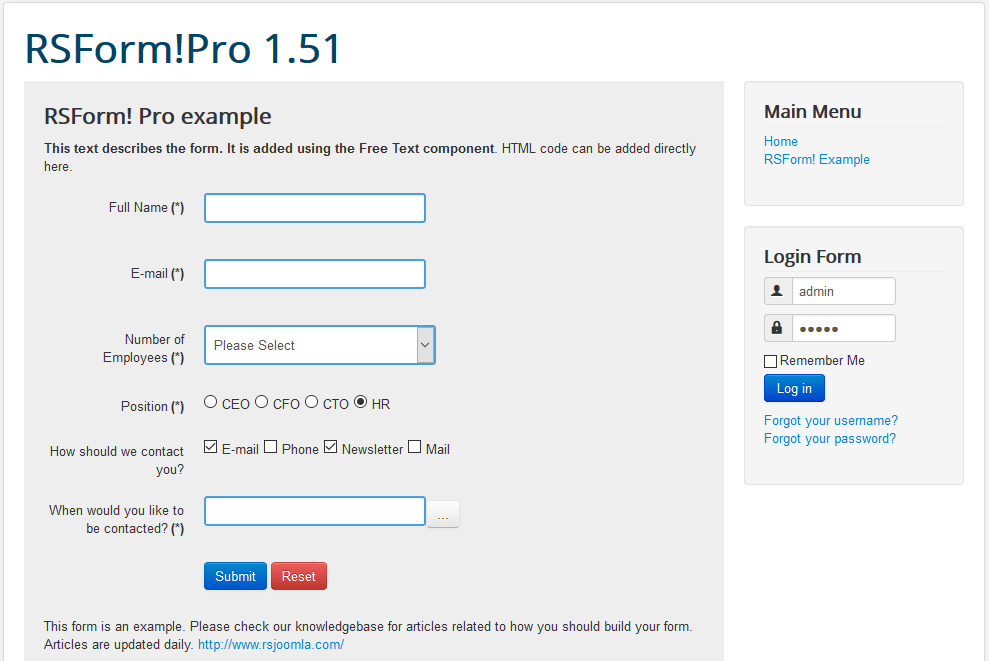Open the Number of Employees dropdown
The image size is (989, 661).
pos(320,345)
